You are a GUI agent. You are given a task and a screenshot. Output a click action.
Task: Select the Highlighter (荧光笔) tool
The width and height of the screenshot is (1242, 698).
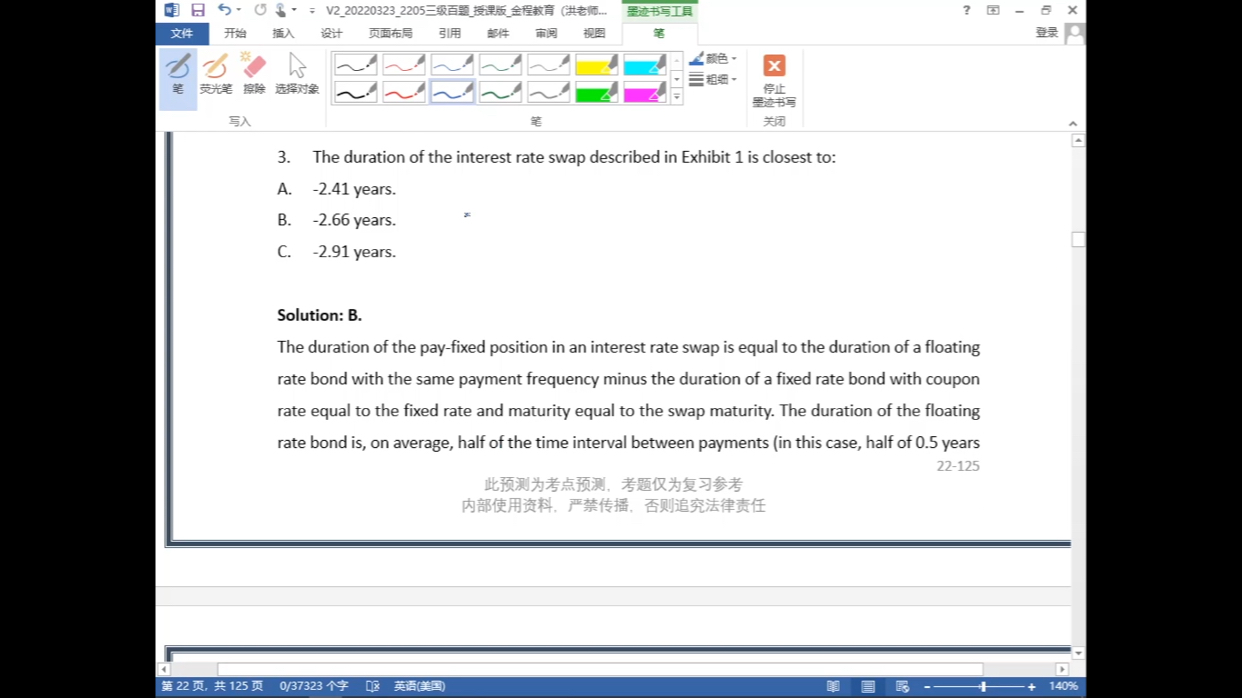pyautogui.click(x=215, y=75)
